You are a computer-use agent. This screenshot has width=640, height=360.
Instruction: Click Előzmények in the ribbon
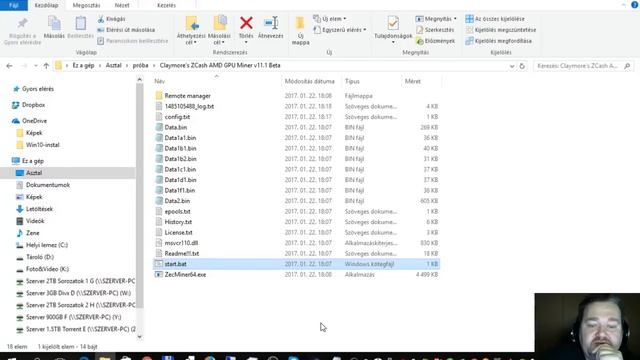[435, 41]
